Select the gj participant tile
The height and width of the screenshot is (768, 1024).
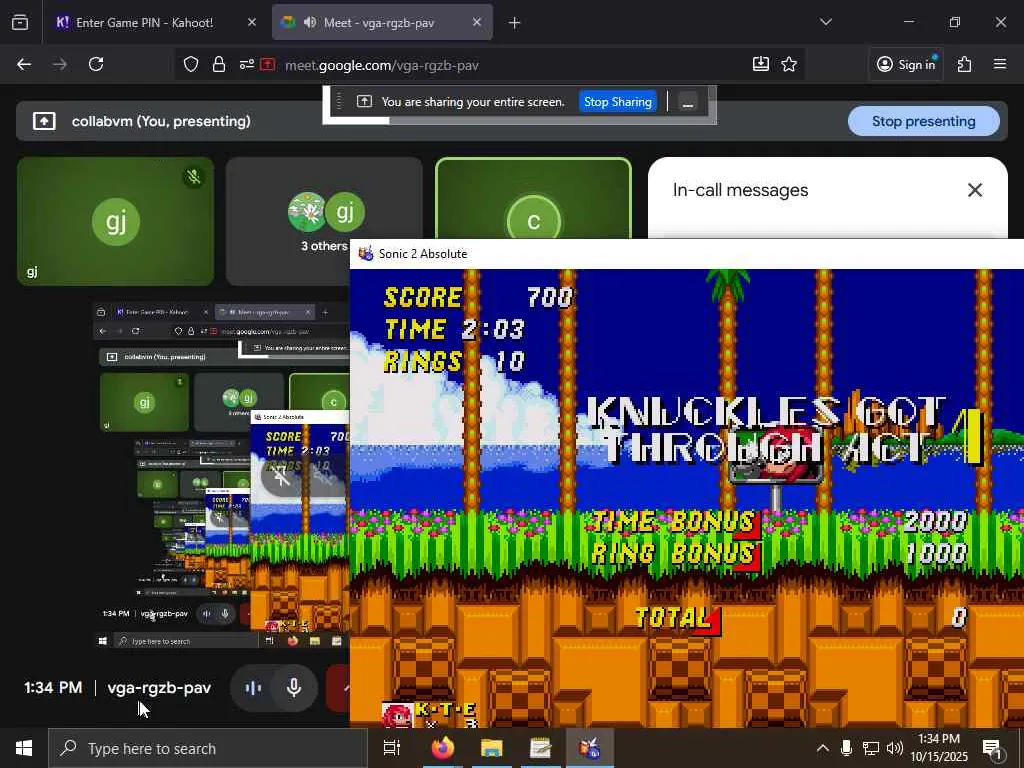click(116, 221)
